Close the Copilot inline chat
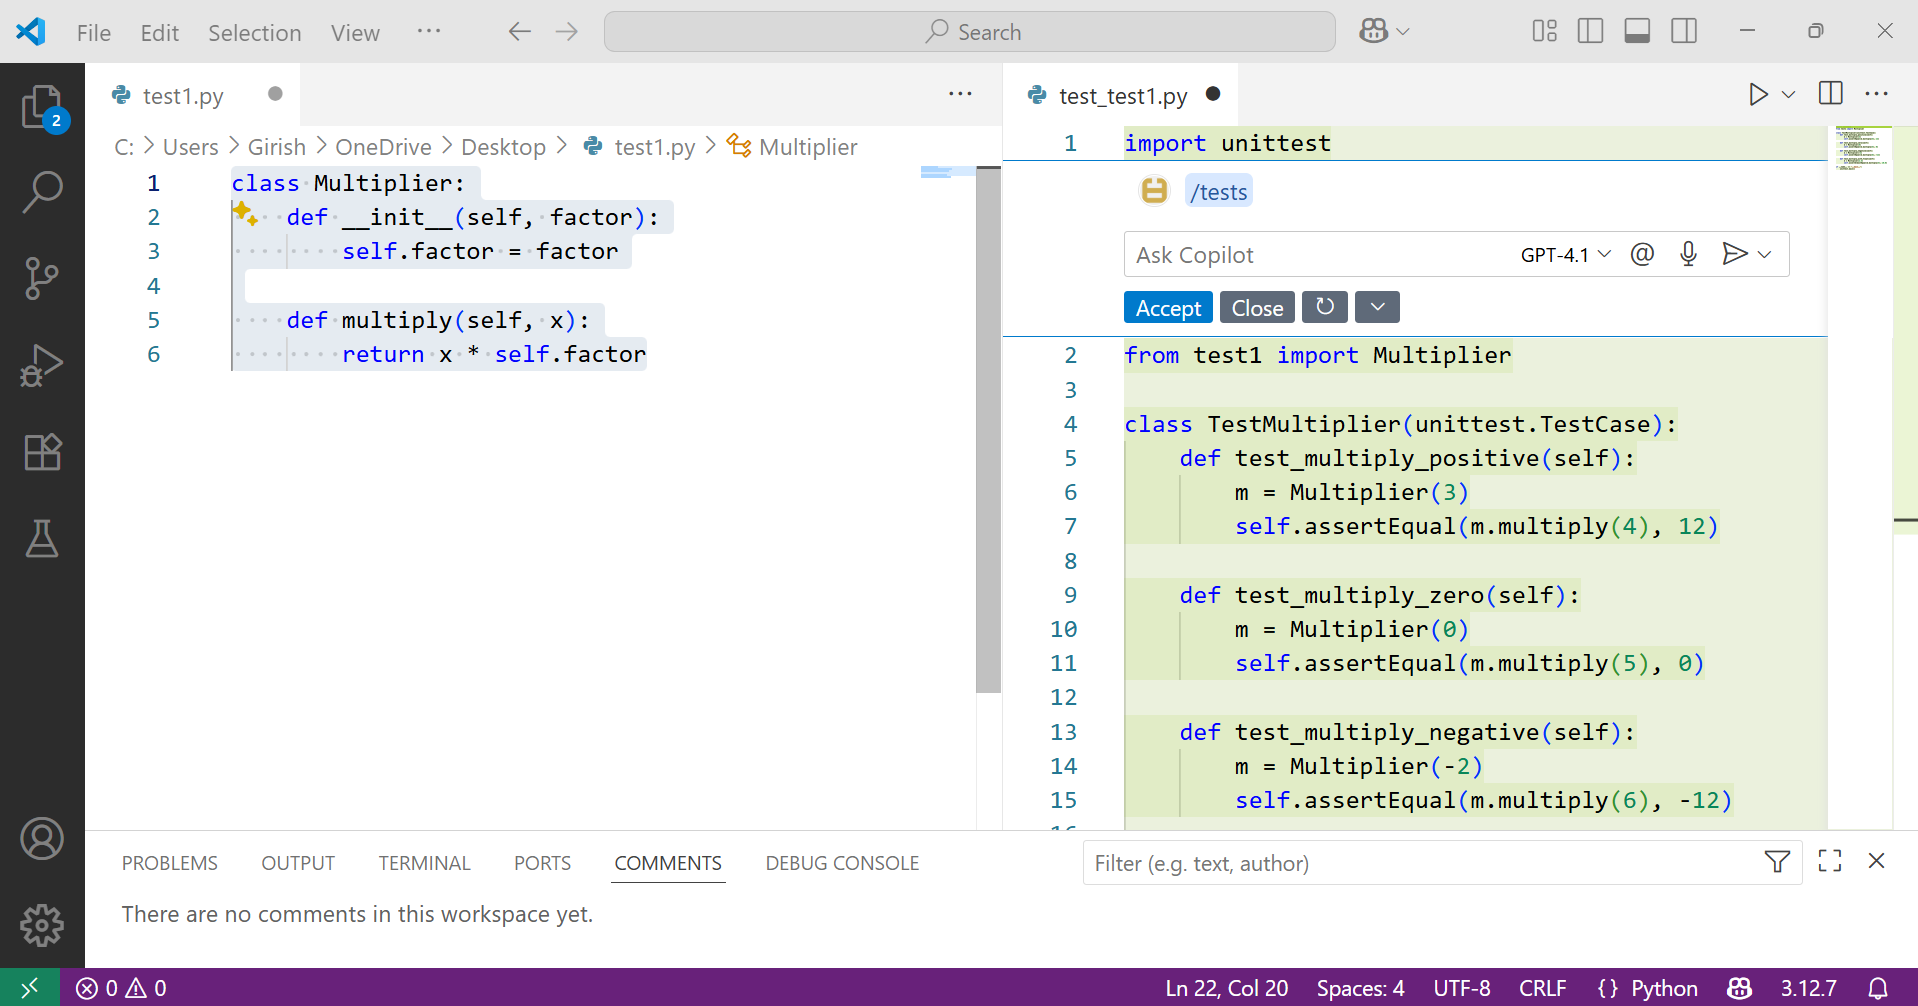This screenshot has width=1918, height=1006. point(1256,307)
